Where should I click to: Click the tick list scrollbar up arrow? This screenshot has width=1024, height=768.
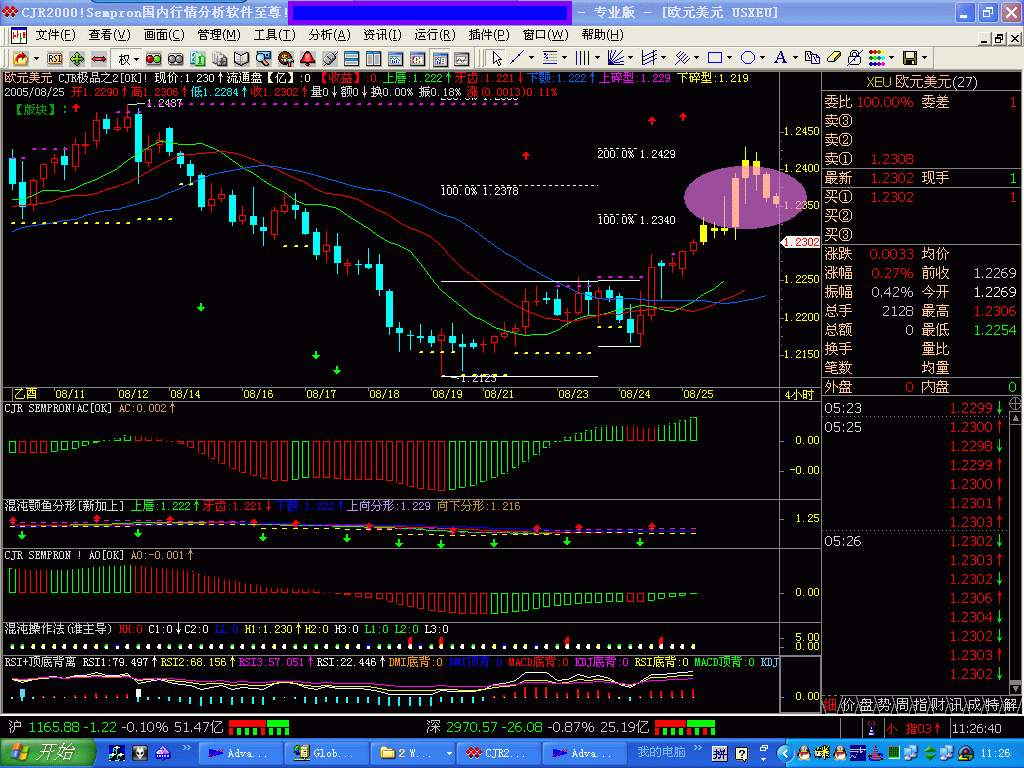(x=1016, y=417)
